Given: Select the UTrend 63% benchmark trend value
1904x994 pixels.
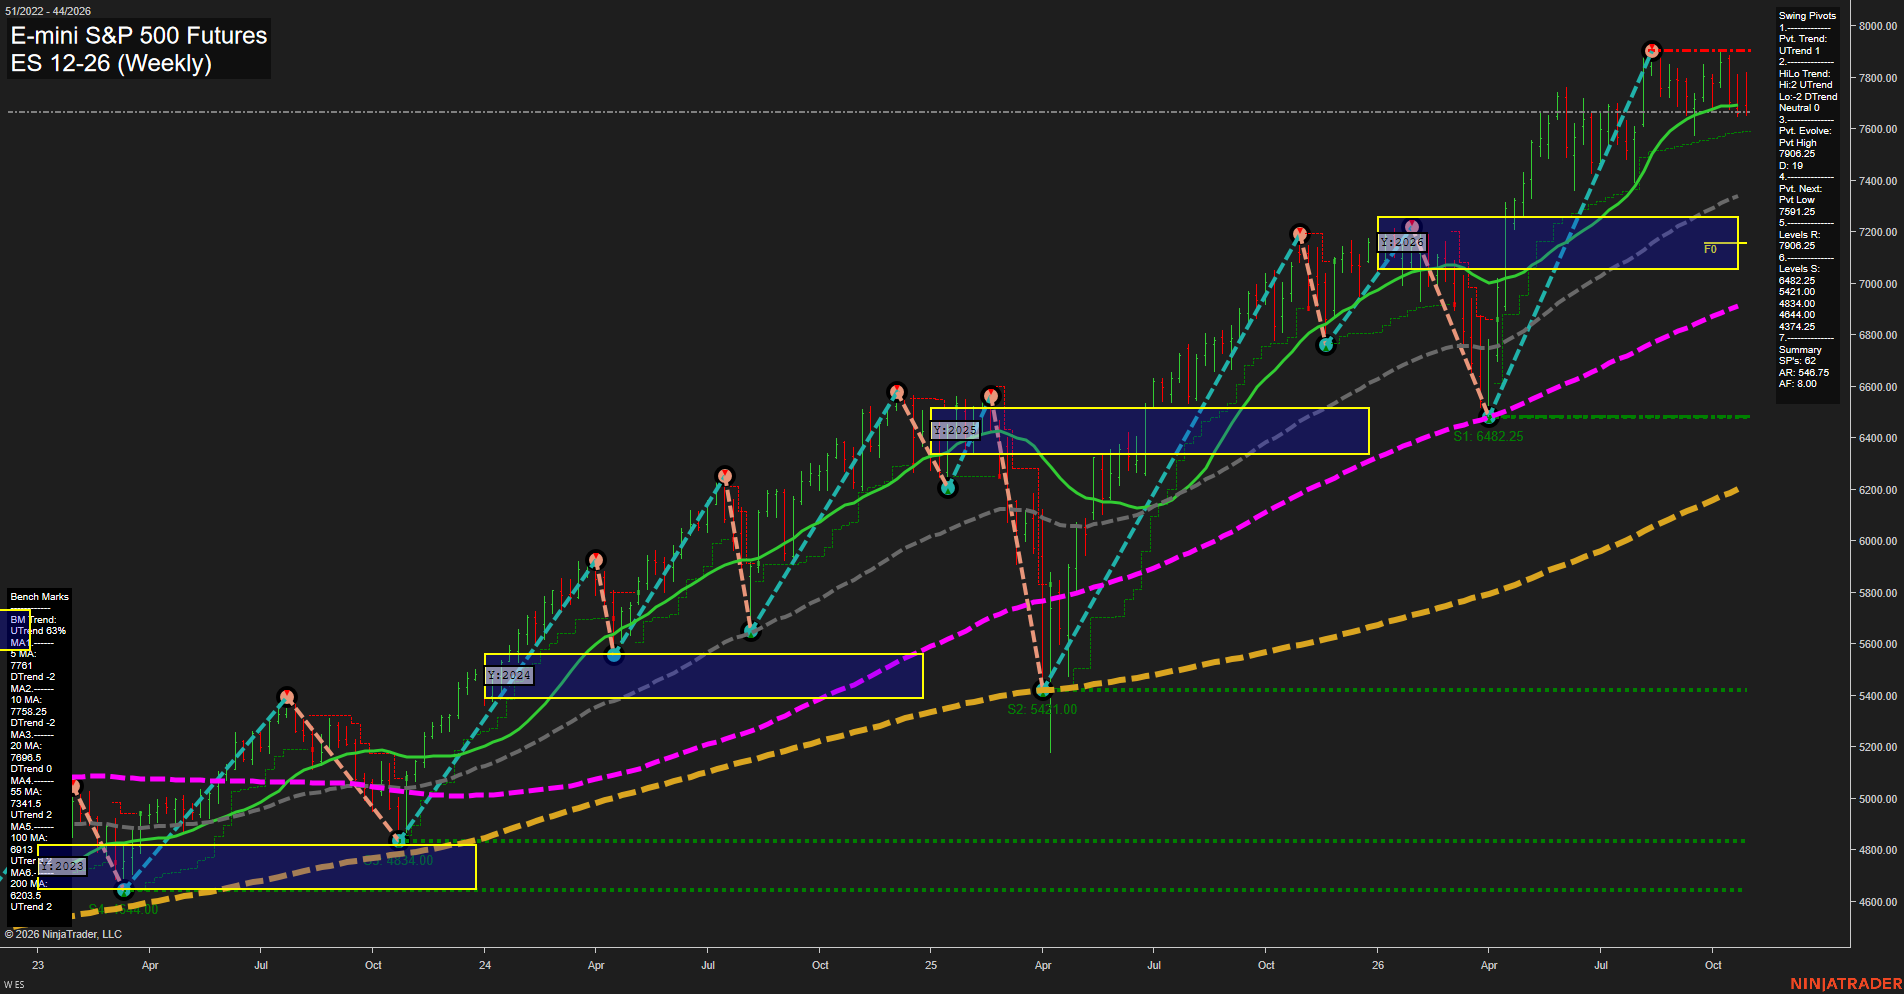Looking at the screenshot, I should [x=38, y=631].
